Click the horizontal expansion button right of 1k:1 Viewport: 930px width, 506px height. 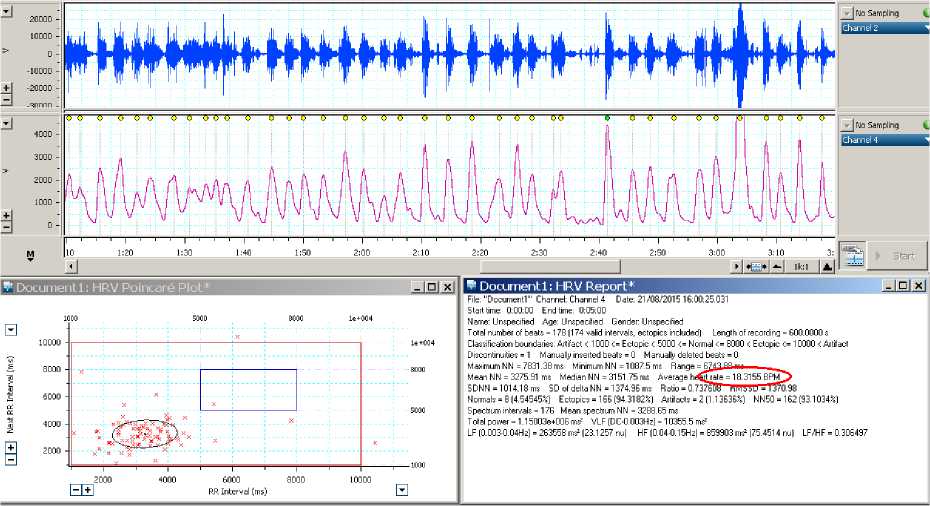(x=827, y=267)
